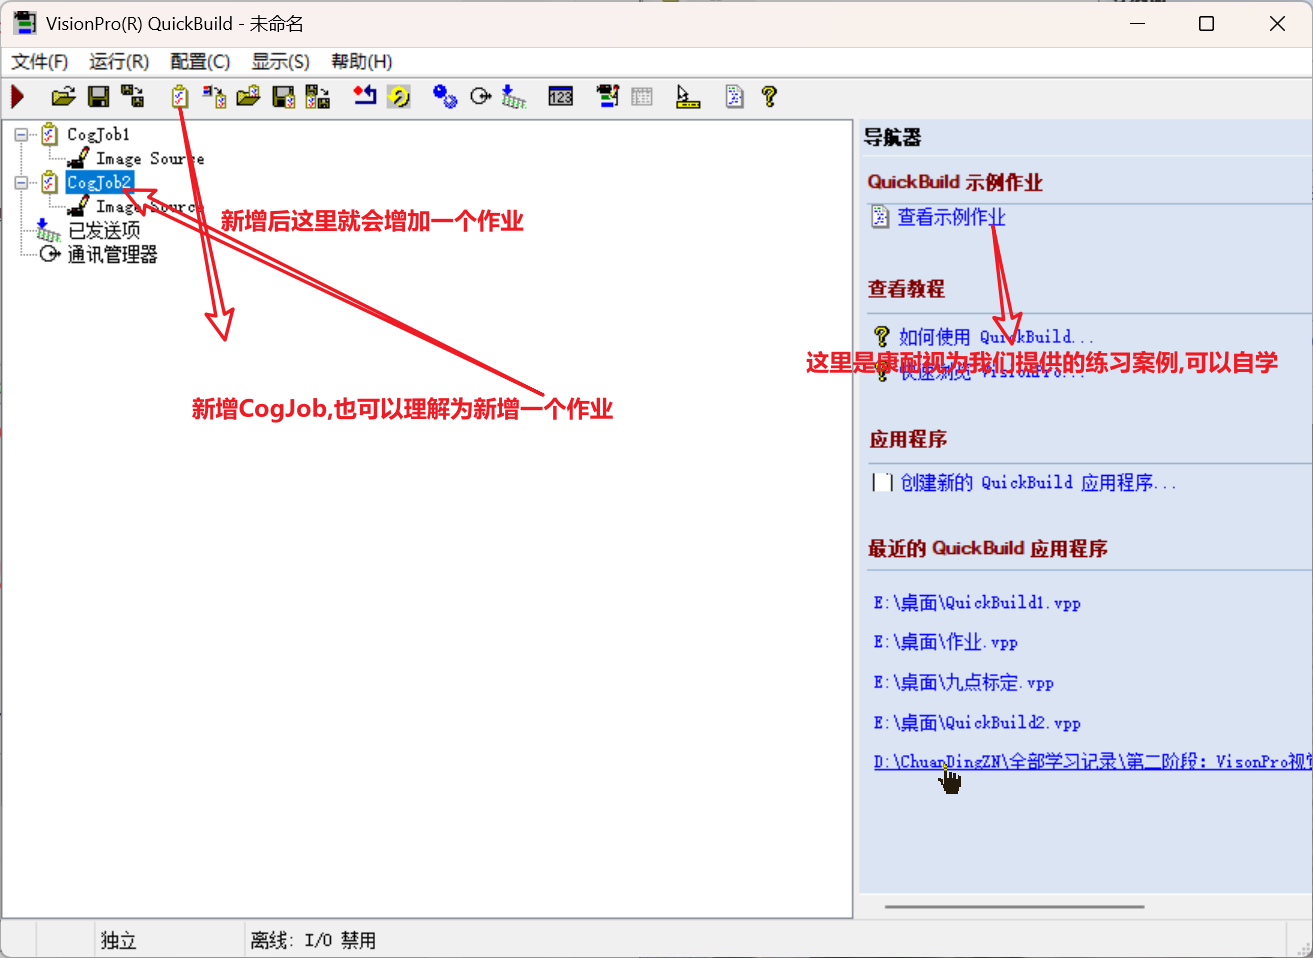Screen dimensions: 1313x958
Task: Click the Save As icon with two floppy disks
Action: point(132,97)
